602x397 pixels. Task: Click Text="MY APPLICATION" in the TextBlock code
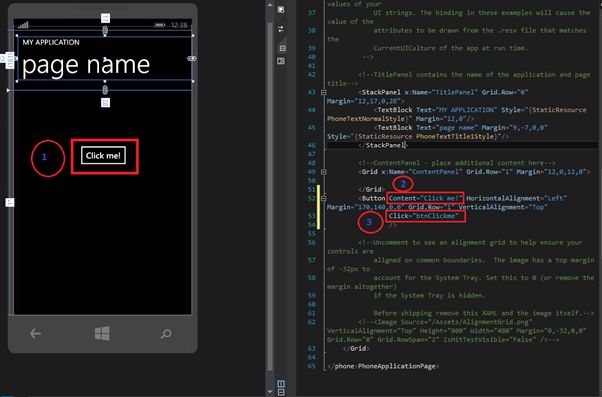(457, 110)
